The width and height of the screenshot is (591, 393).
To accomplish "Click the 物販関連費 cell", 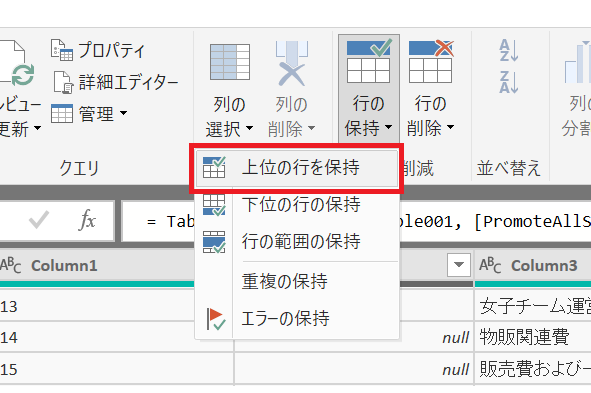I will pos(533,337).
